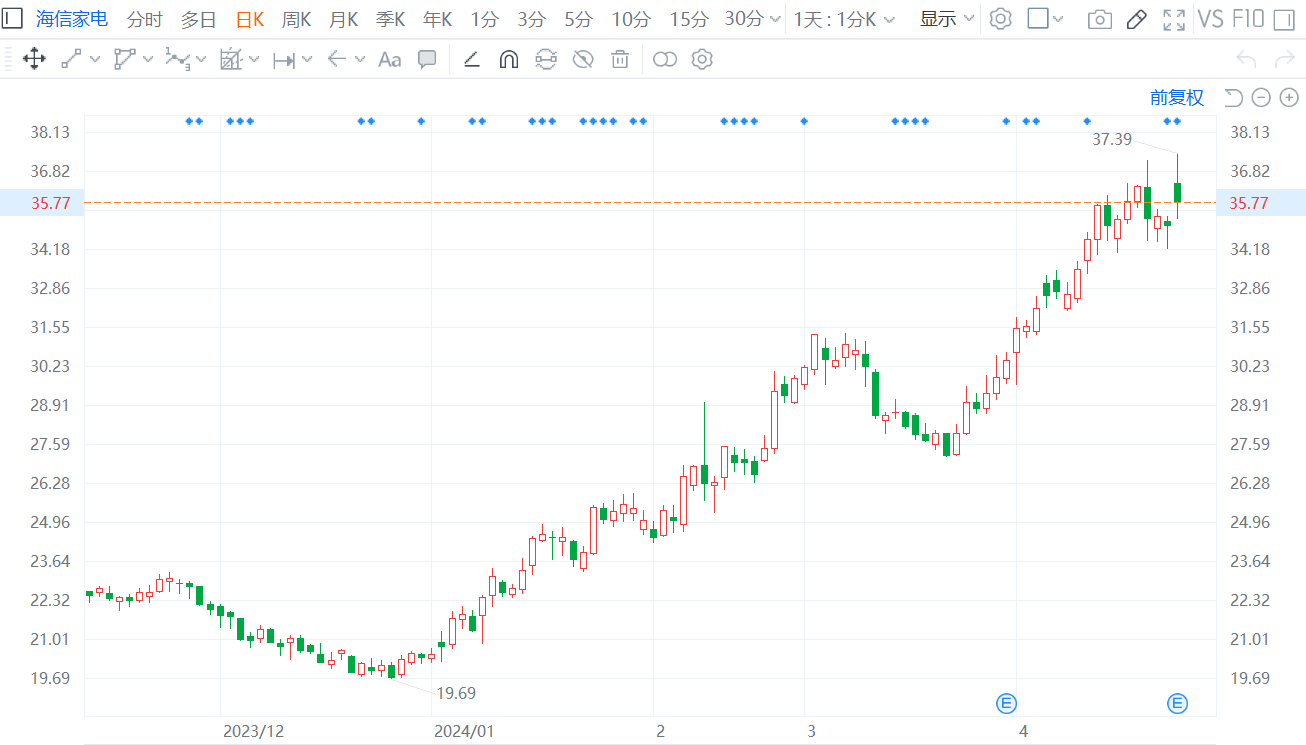Screen dimensions: 1306x745
Task: Toggle the pencil drawing toolbar
Action: coord(1136,19)
